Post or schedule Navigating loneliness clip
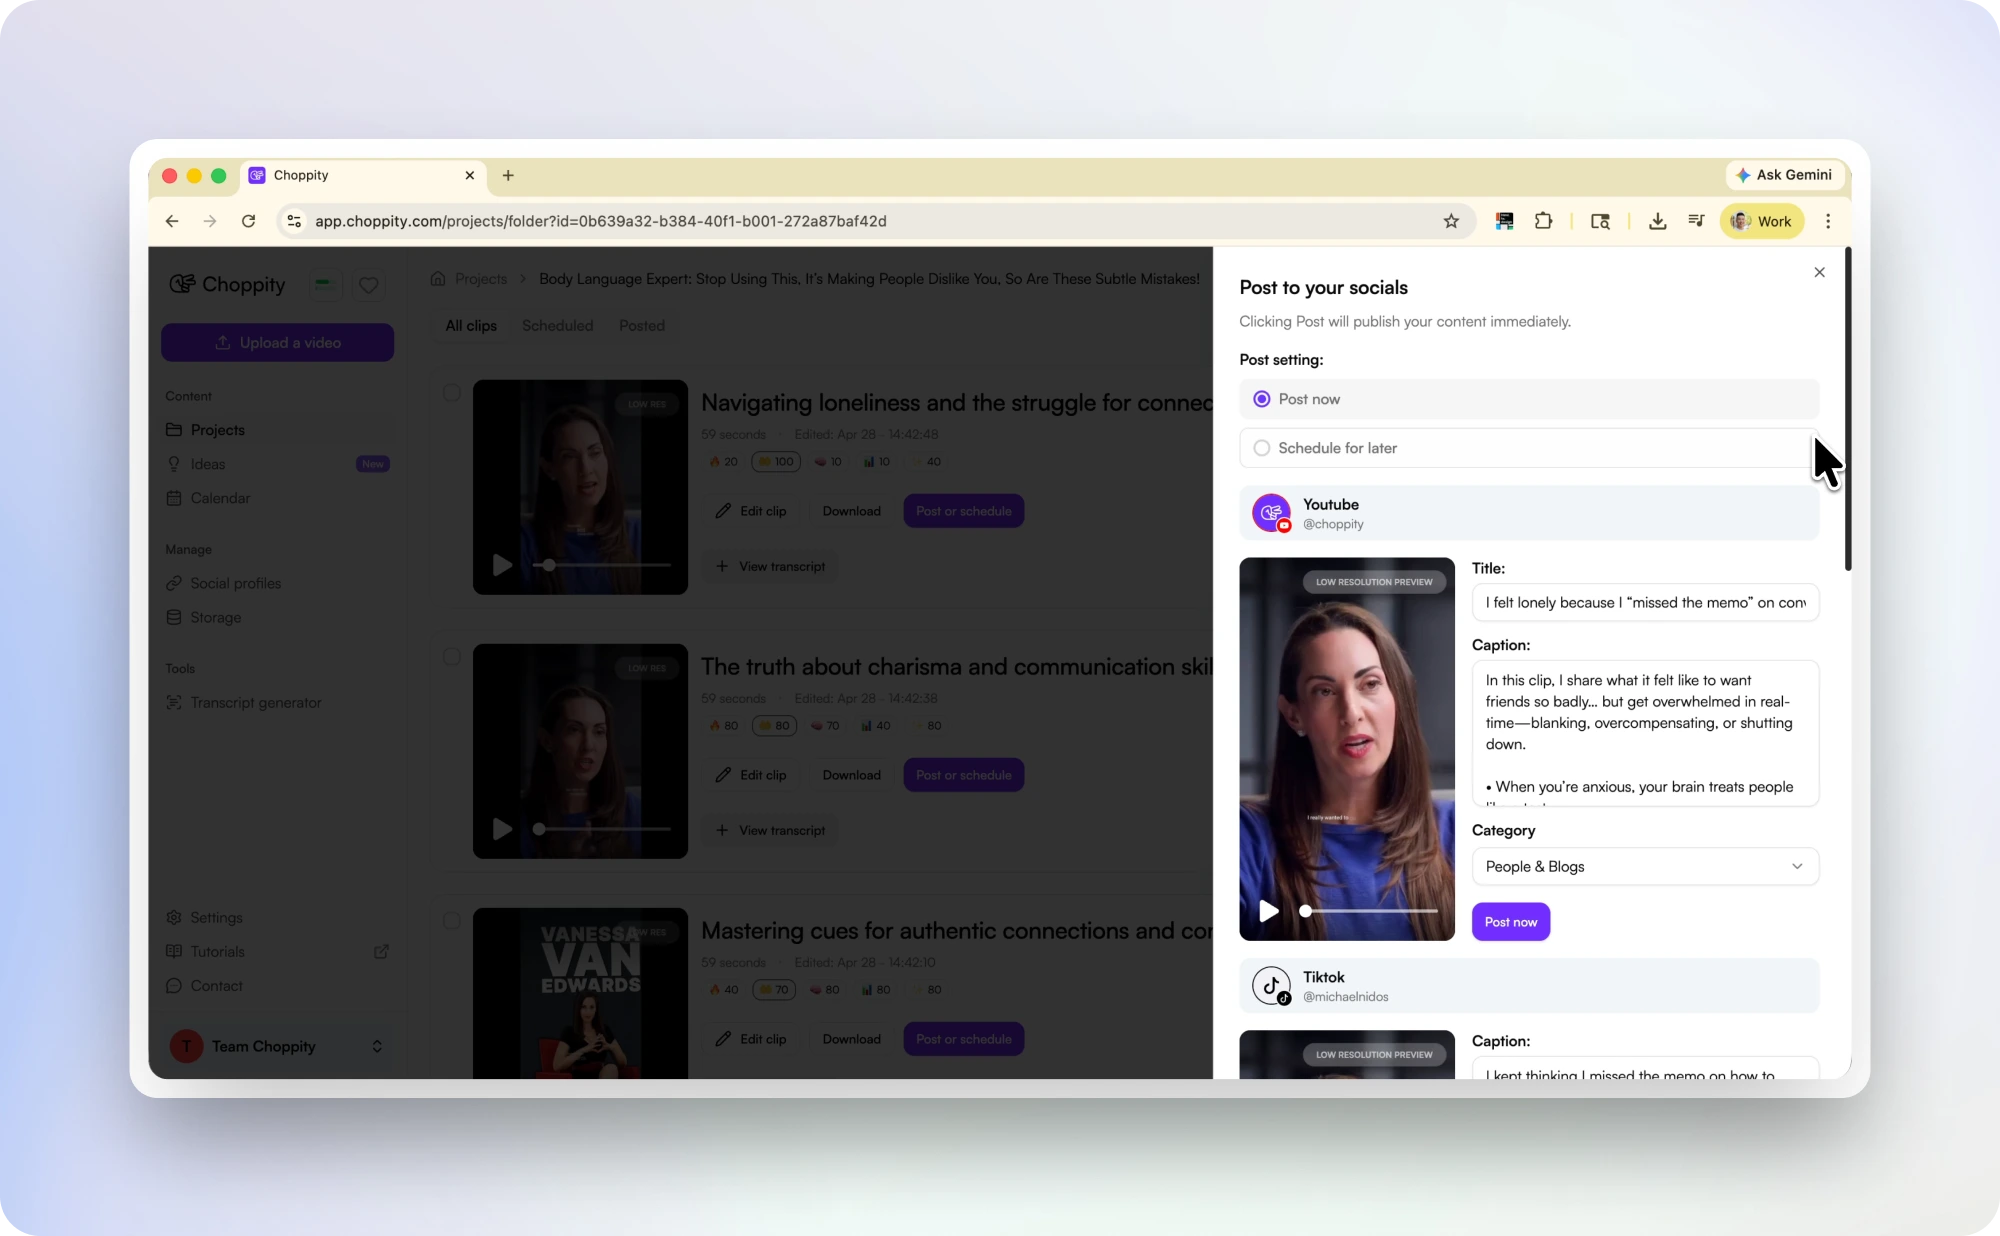This screenshot has height=1236, width=2000. coord(964,511)
